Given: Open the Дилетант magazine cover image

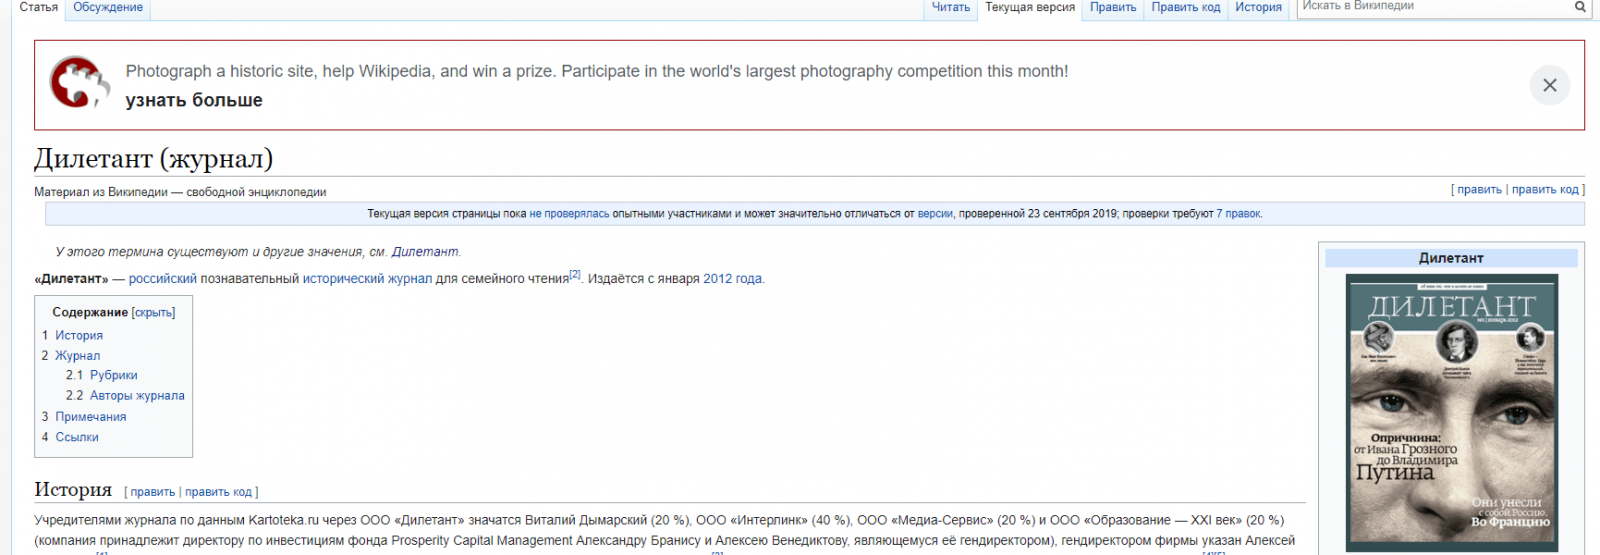Looking at the screenshot, I should click(x=1451, y=413).
